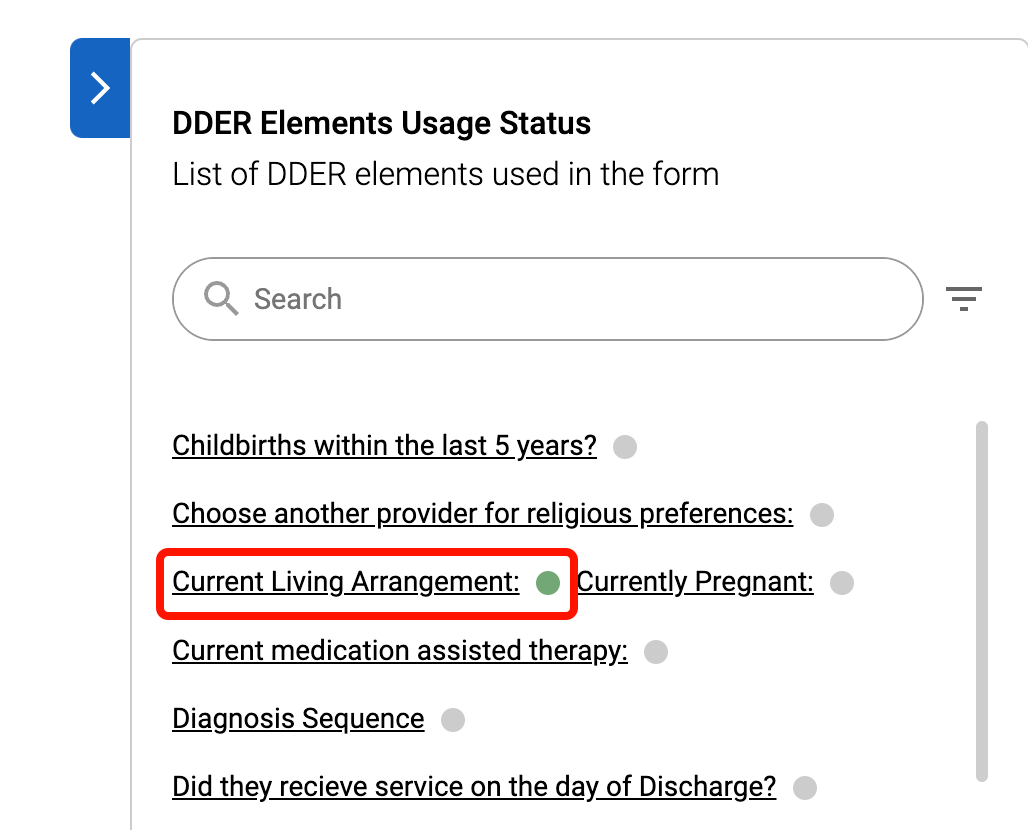Open Diagnosis Sequence link
This screenshot has width=1028, height=830.
coord(298,719)
